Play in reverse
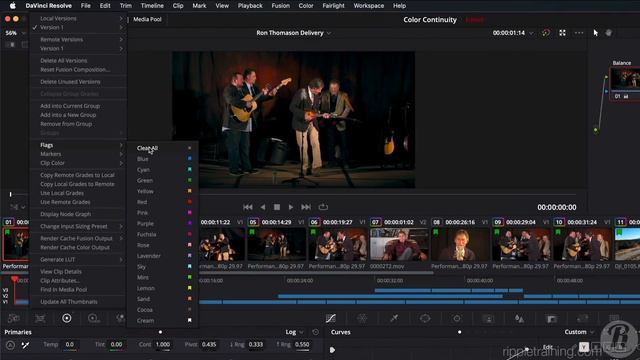 263,207
